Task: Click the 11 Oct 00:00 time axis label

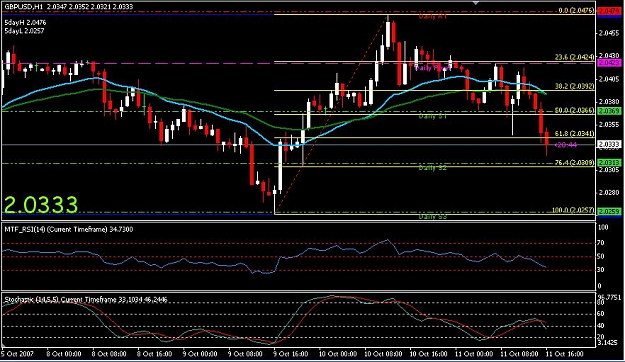Action: pyautogui.click(x=474, y=354)
